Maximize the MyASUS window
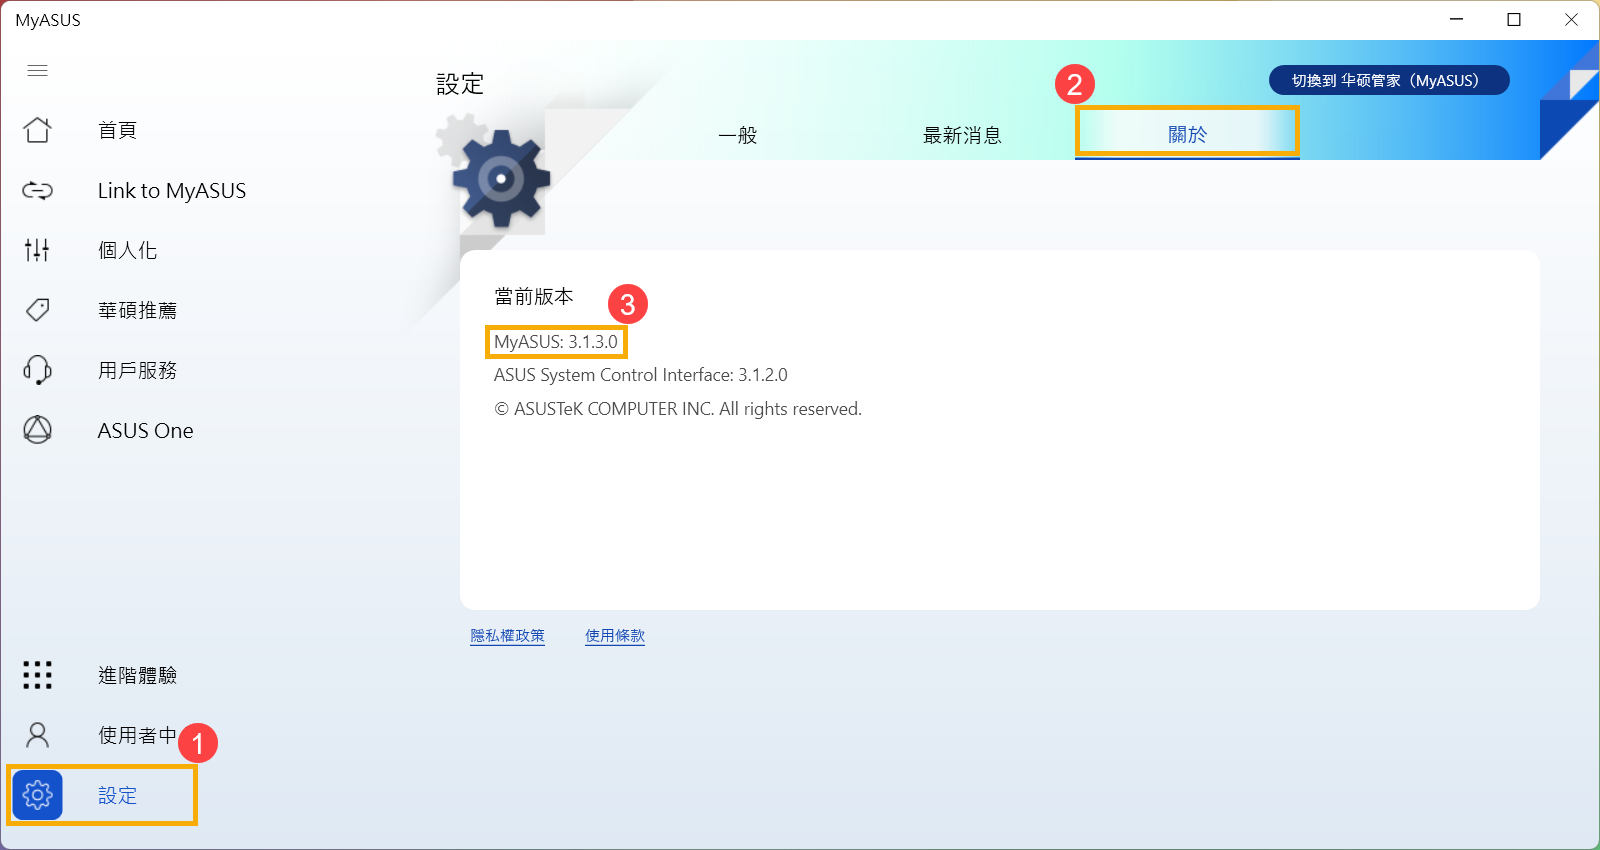Image resolution: width=1600 pixels, height=850 pixels. (x=1514, y=19)
